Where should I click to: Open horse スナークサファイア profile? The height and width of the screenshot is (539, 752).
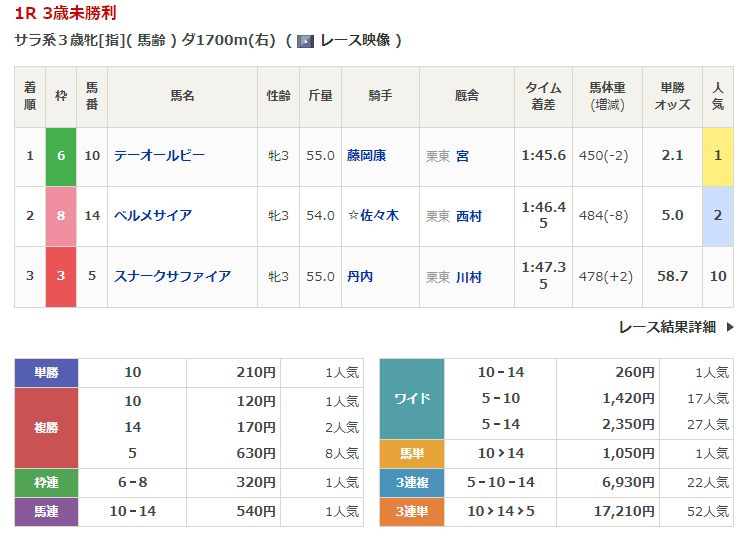tap(172, 276)
